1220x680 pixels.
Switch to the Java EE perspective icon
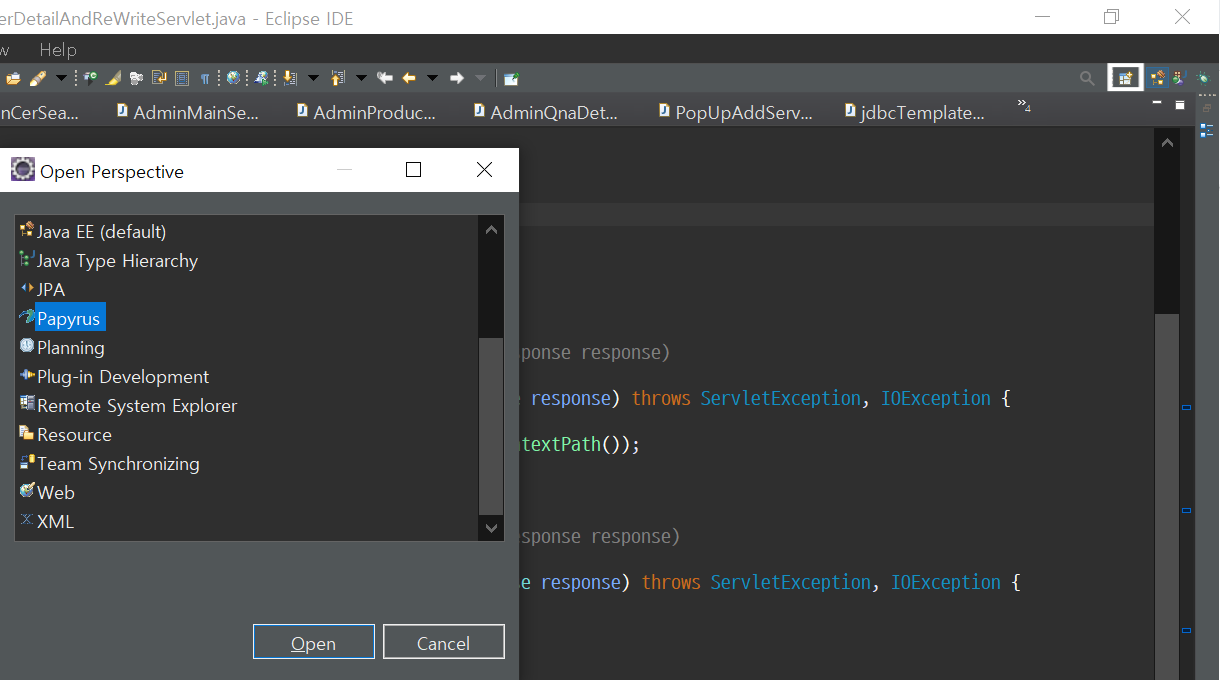1158,78
